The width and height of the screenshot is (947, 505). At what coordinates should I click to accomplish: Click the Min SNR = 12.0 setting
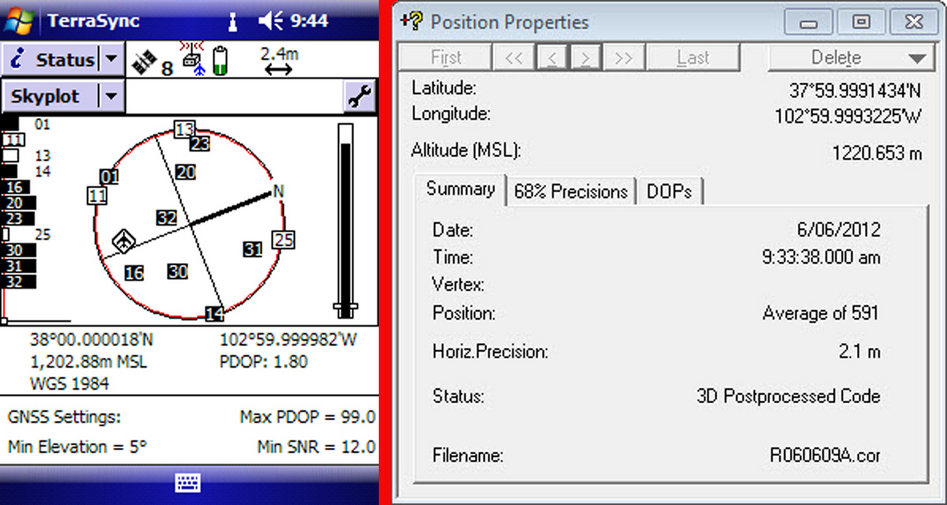[316, 448]
